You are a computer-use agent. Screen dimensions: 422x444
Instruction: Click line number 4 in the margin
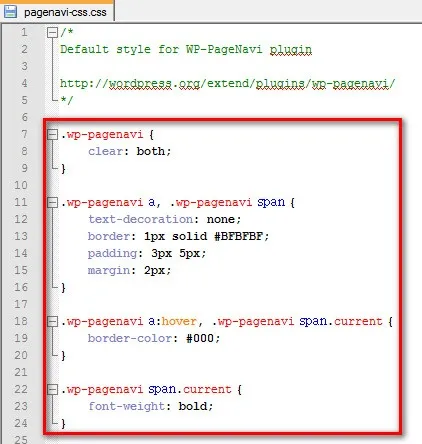[24, 83]
